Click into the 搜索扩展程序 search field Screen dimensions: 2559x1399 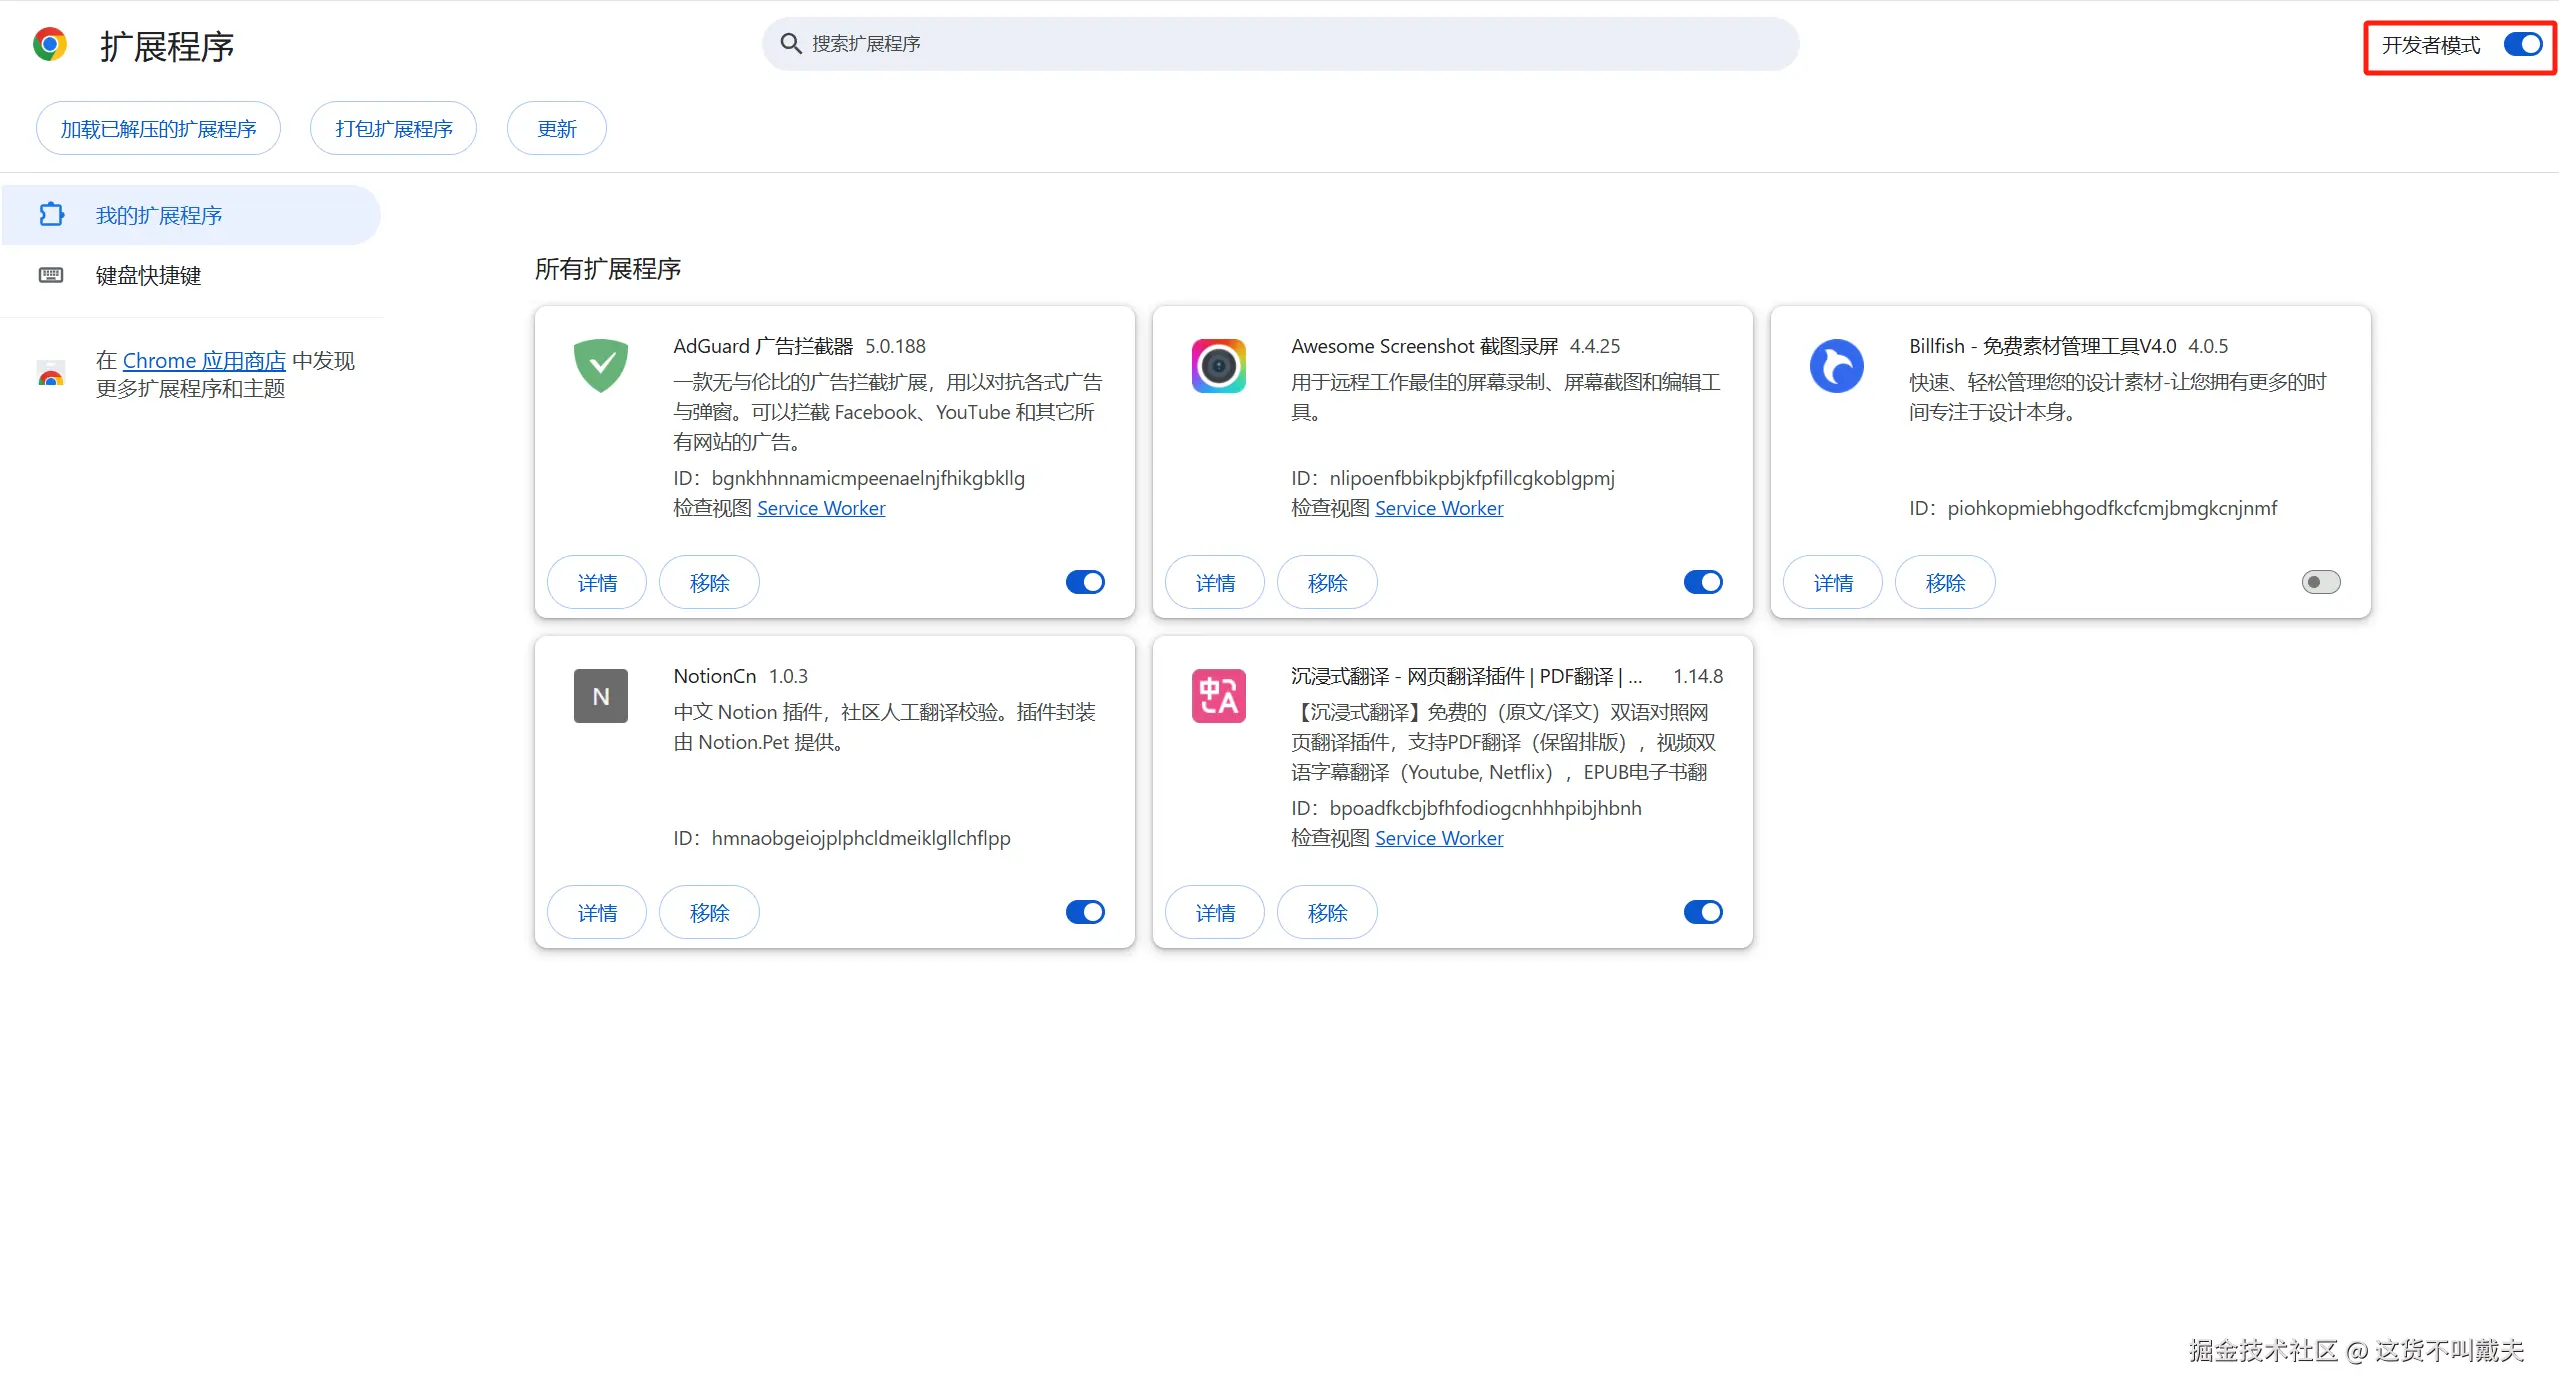pyautogui.click(x=1280, y=44)
